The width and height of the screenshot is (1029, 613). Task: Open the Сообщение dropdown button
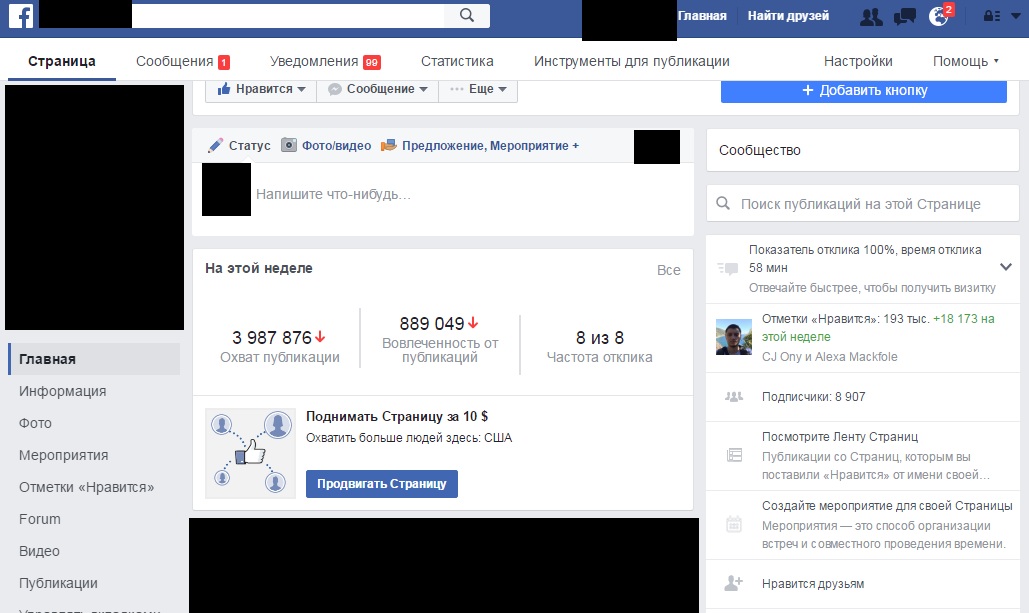(377, 89)
